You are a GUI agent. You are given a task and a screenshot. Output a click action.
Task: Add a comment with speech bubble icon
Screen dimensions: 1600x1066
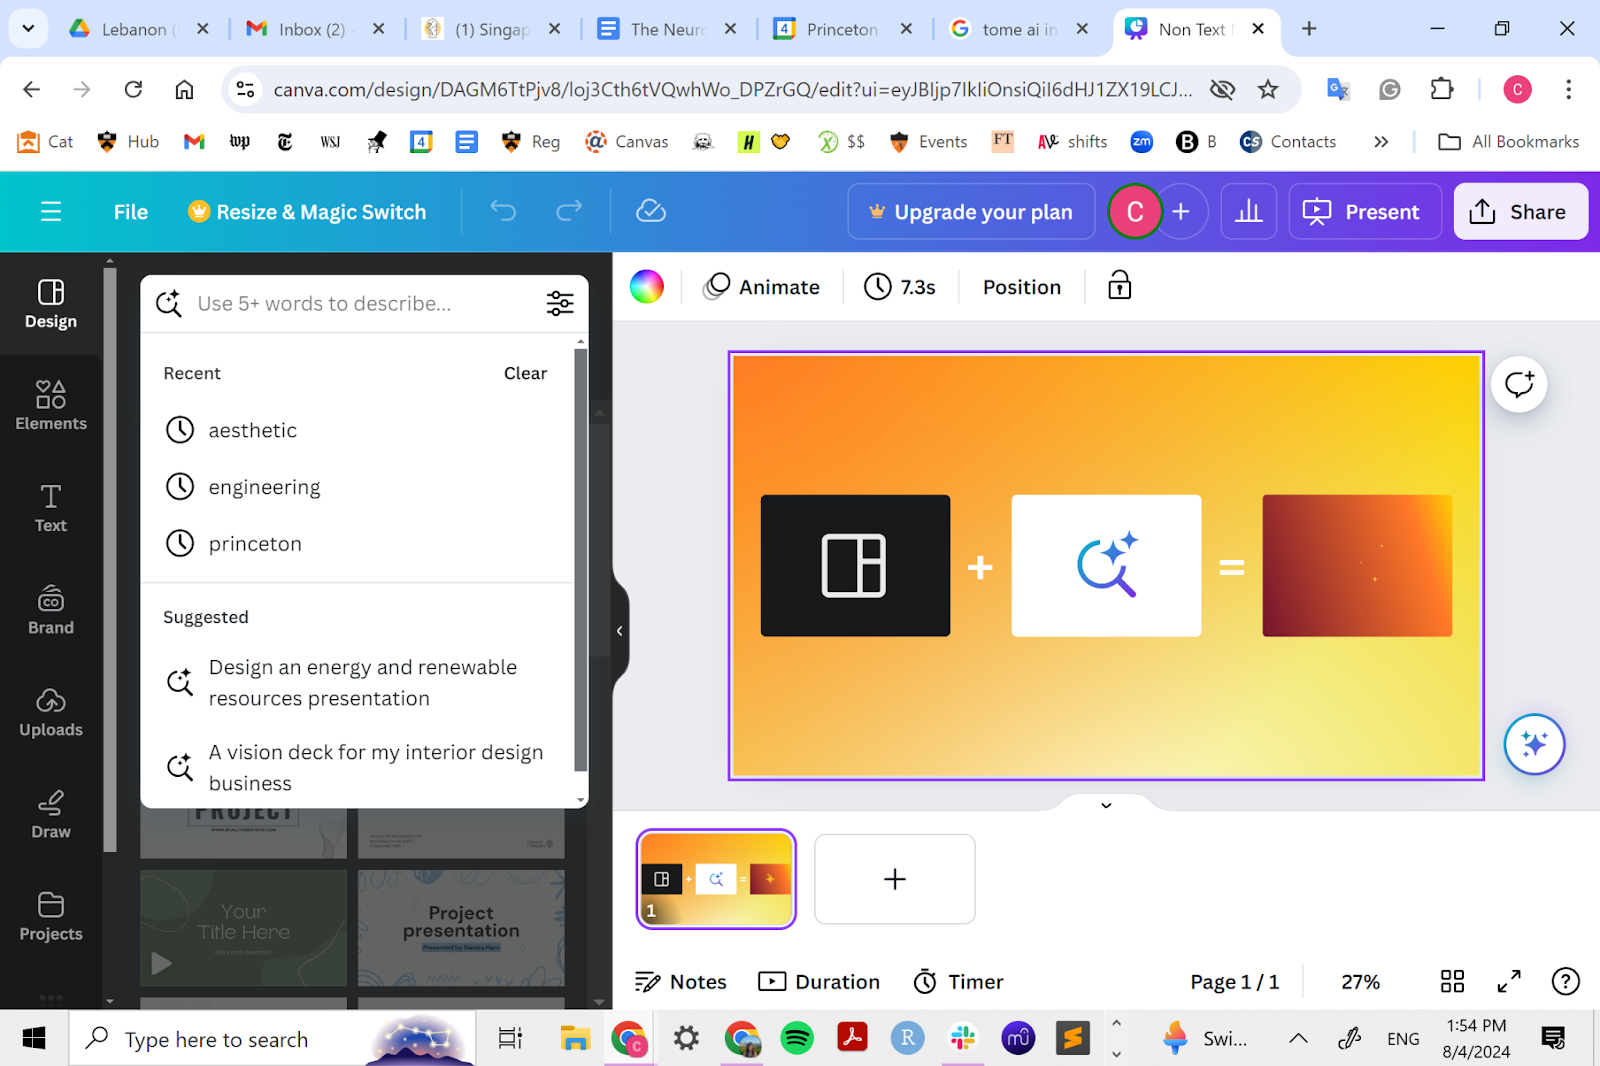pyautogui.click(x=1519, y=384)
